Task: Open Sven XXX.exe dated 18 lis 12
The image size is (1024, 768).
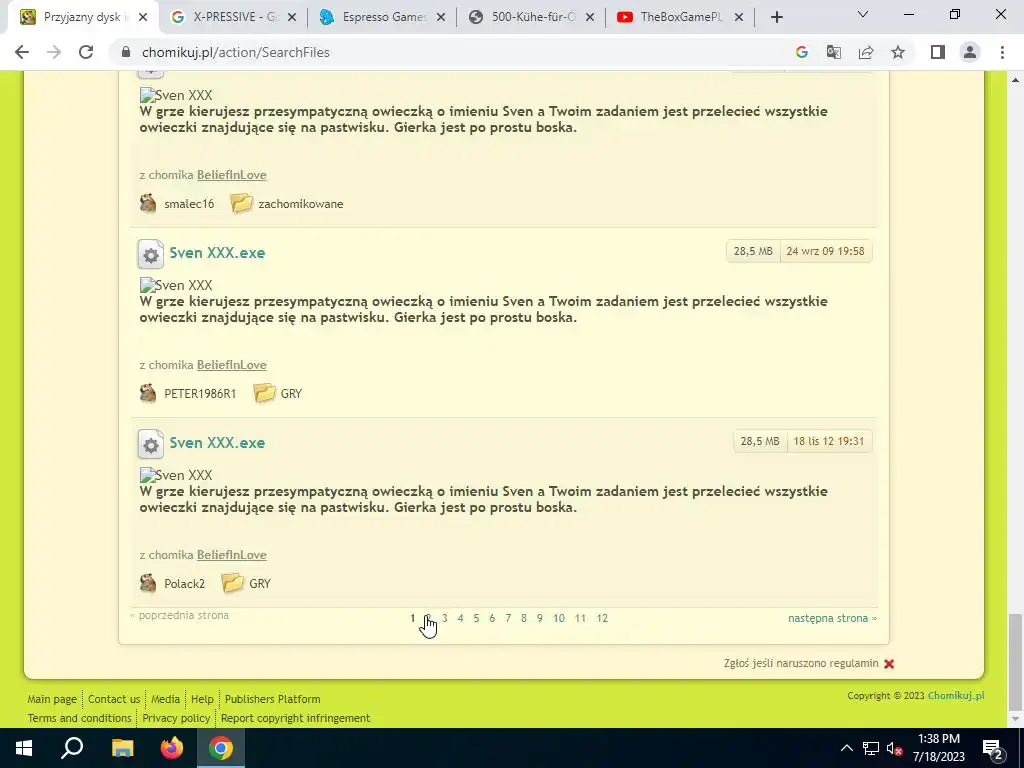Action: pos(217,443)
